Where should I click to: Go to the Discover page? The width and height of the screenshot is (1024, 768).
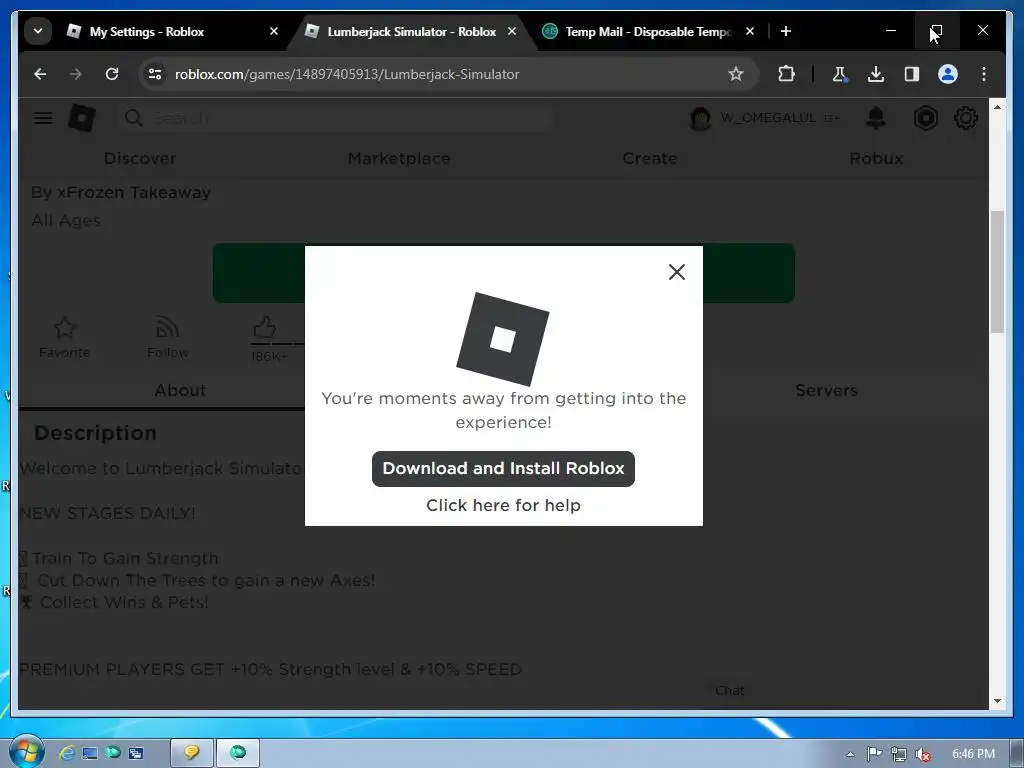pos(140,158)
